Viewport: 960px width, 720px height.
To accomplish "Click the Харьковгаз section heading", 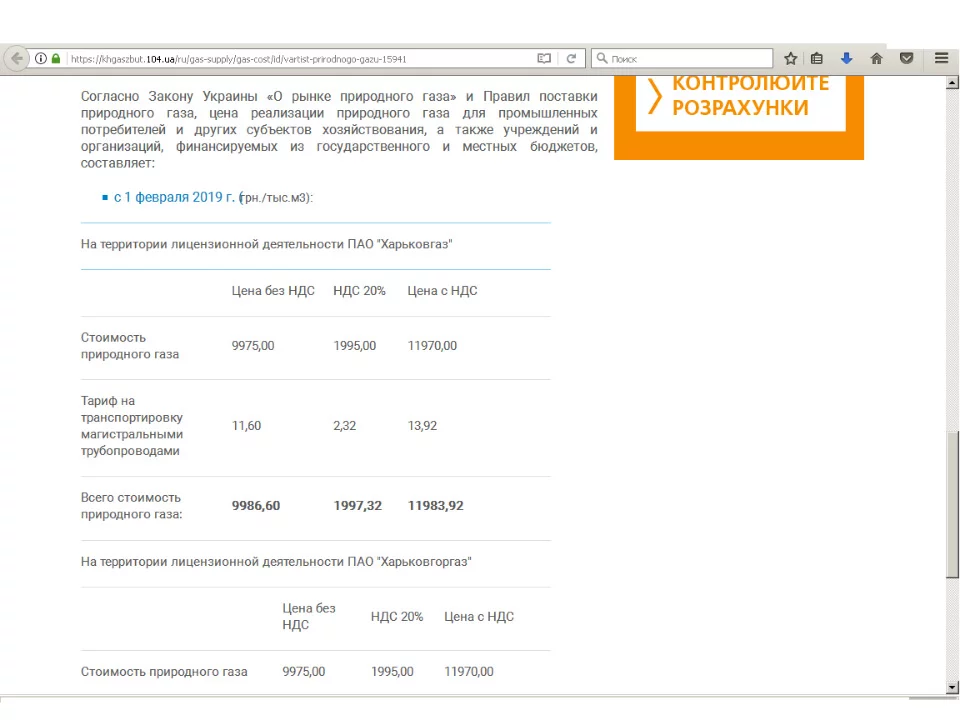I will point(266,244).
